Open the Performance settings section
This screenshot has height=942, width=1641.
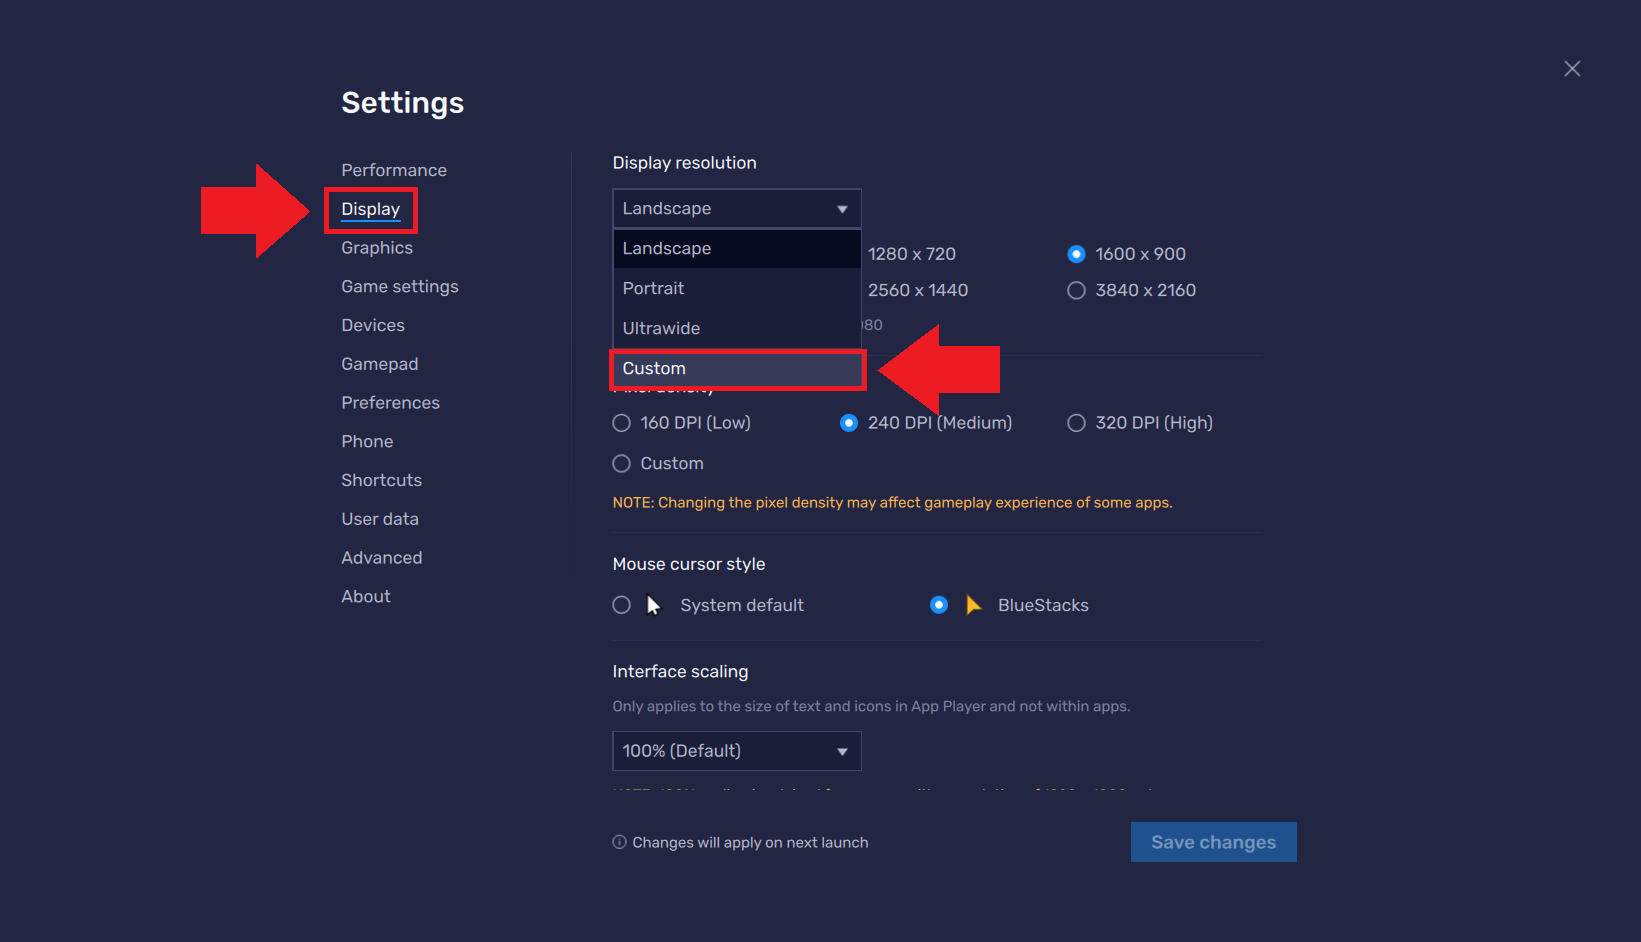(x=394, y=170)
